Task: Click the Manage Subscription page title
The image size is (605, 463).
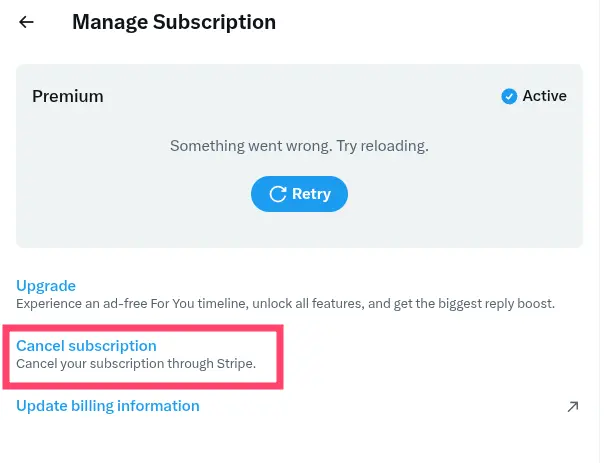Action: pos(174,22)
